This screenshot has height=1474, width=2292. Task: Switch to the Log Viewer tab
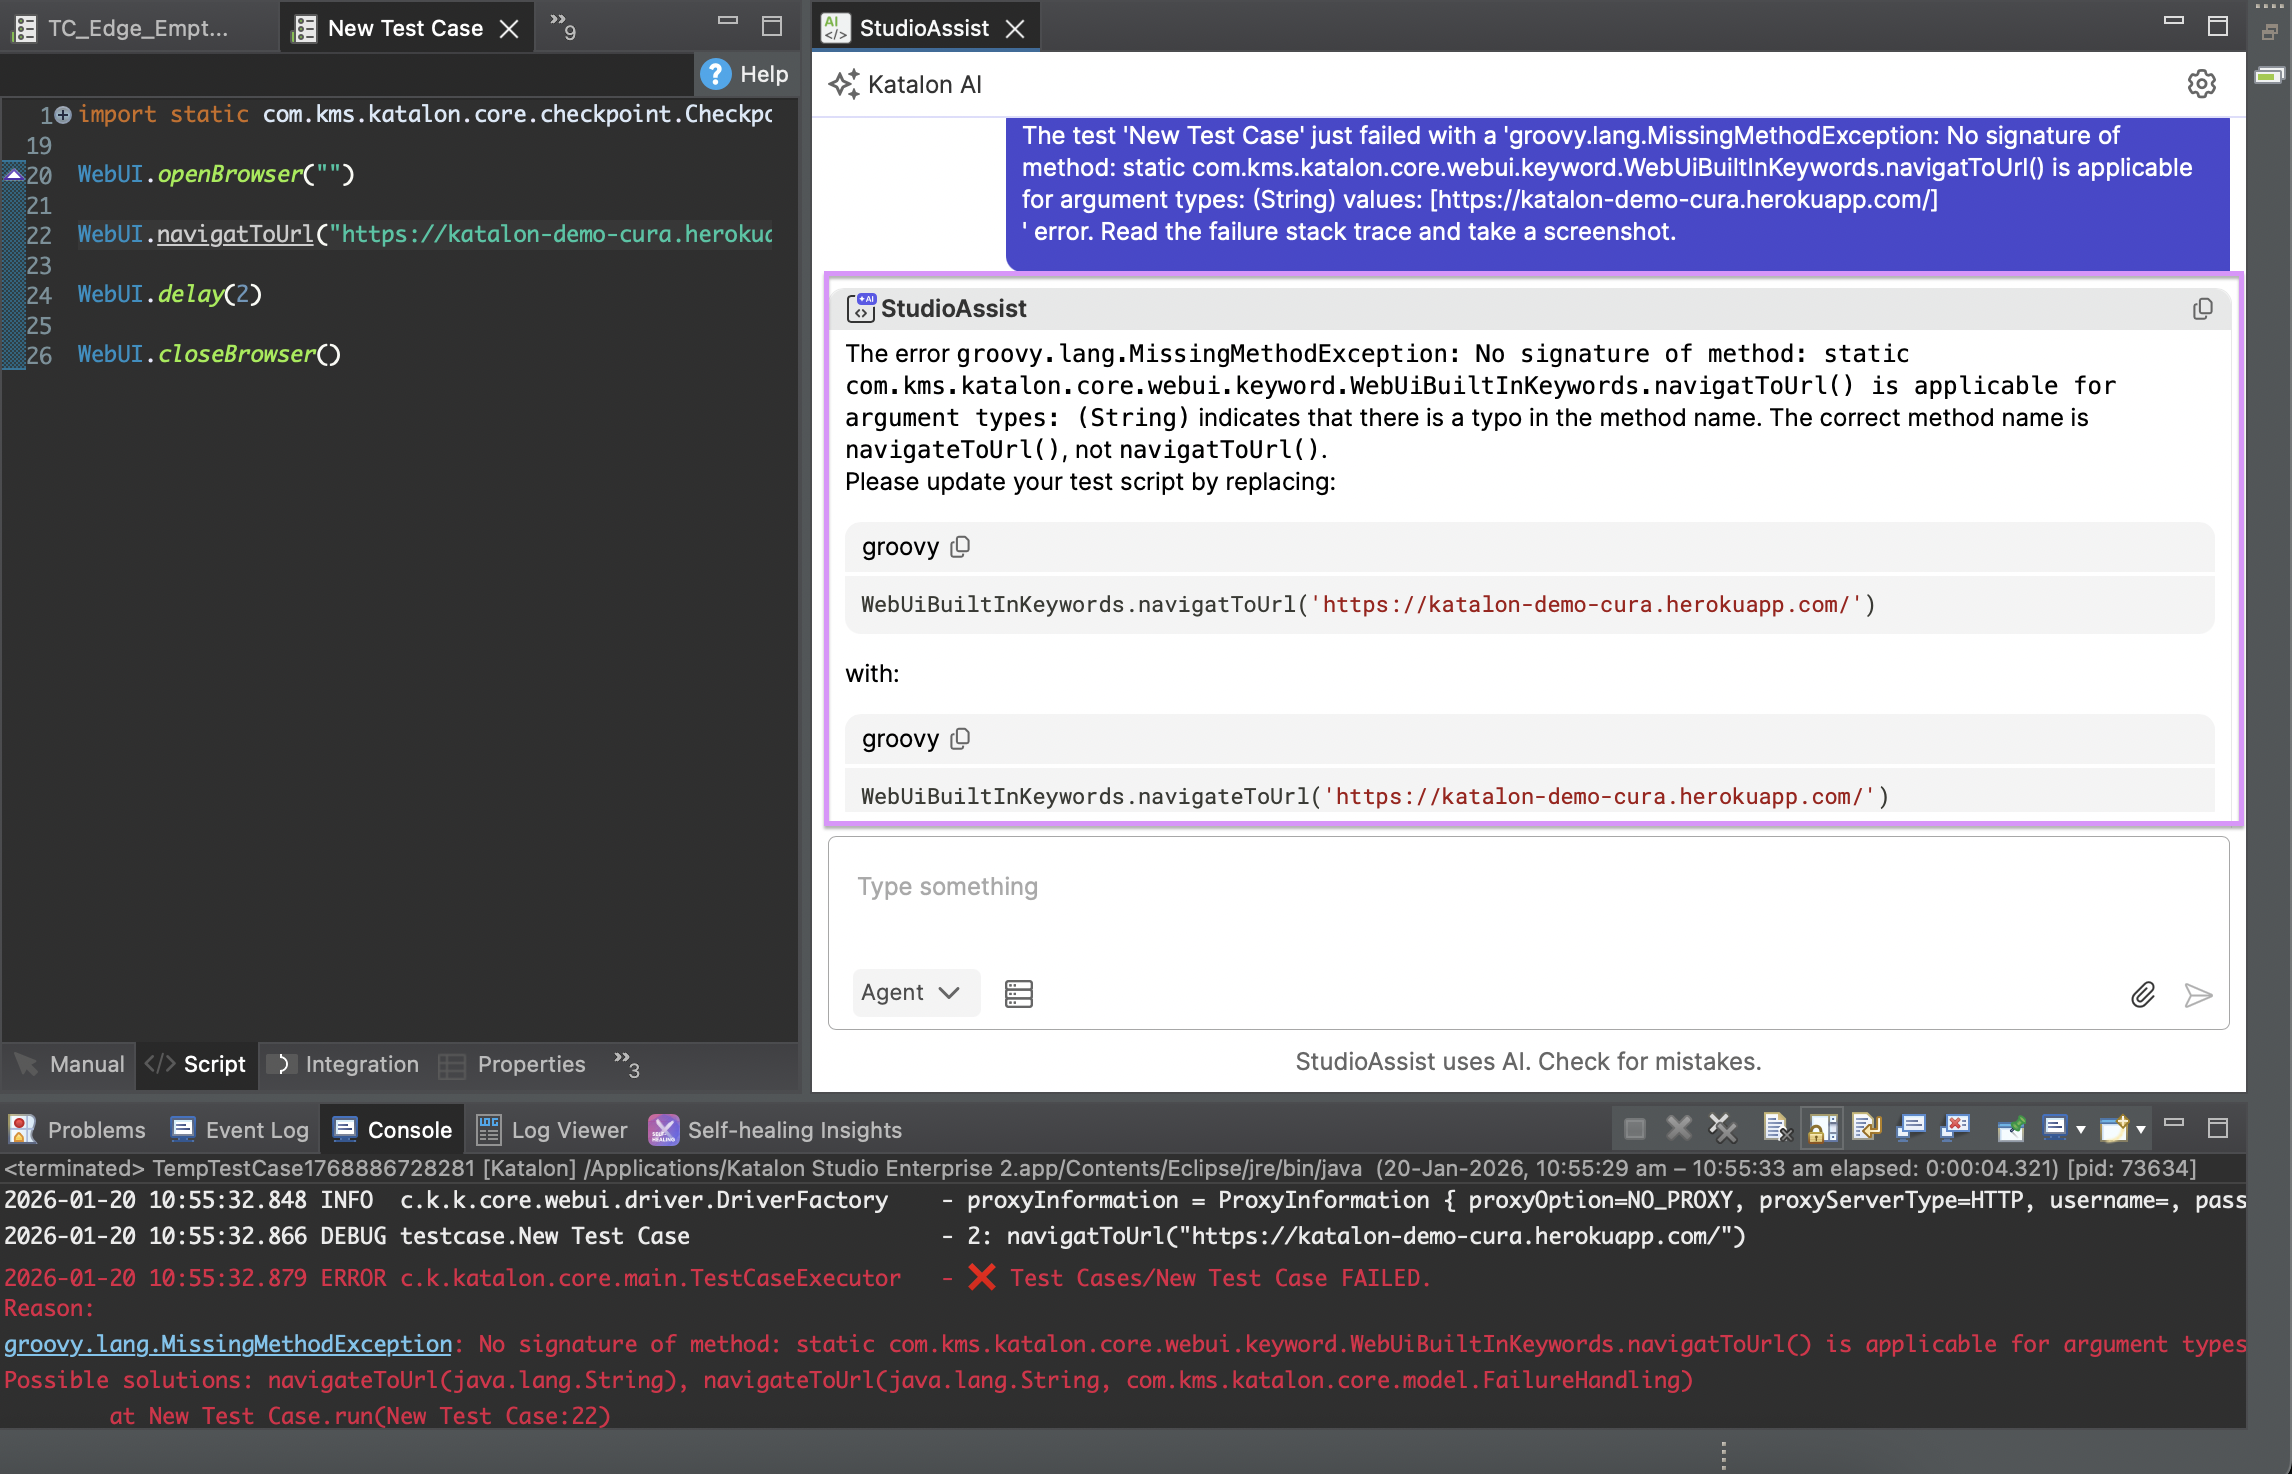pos(553,1130)
